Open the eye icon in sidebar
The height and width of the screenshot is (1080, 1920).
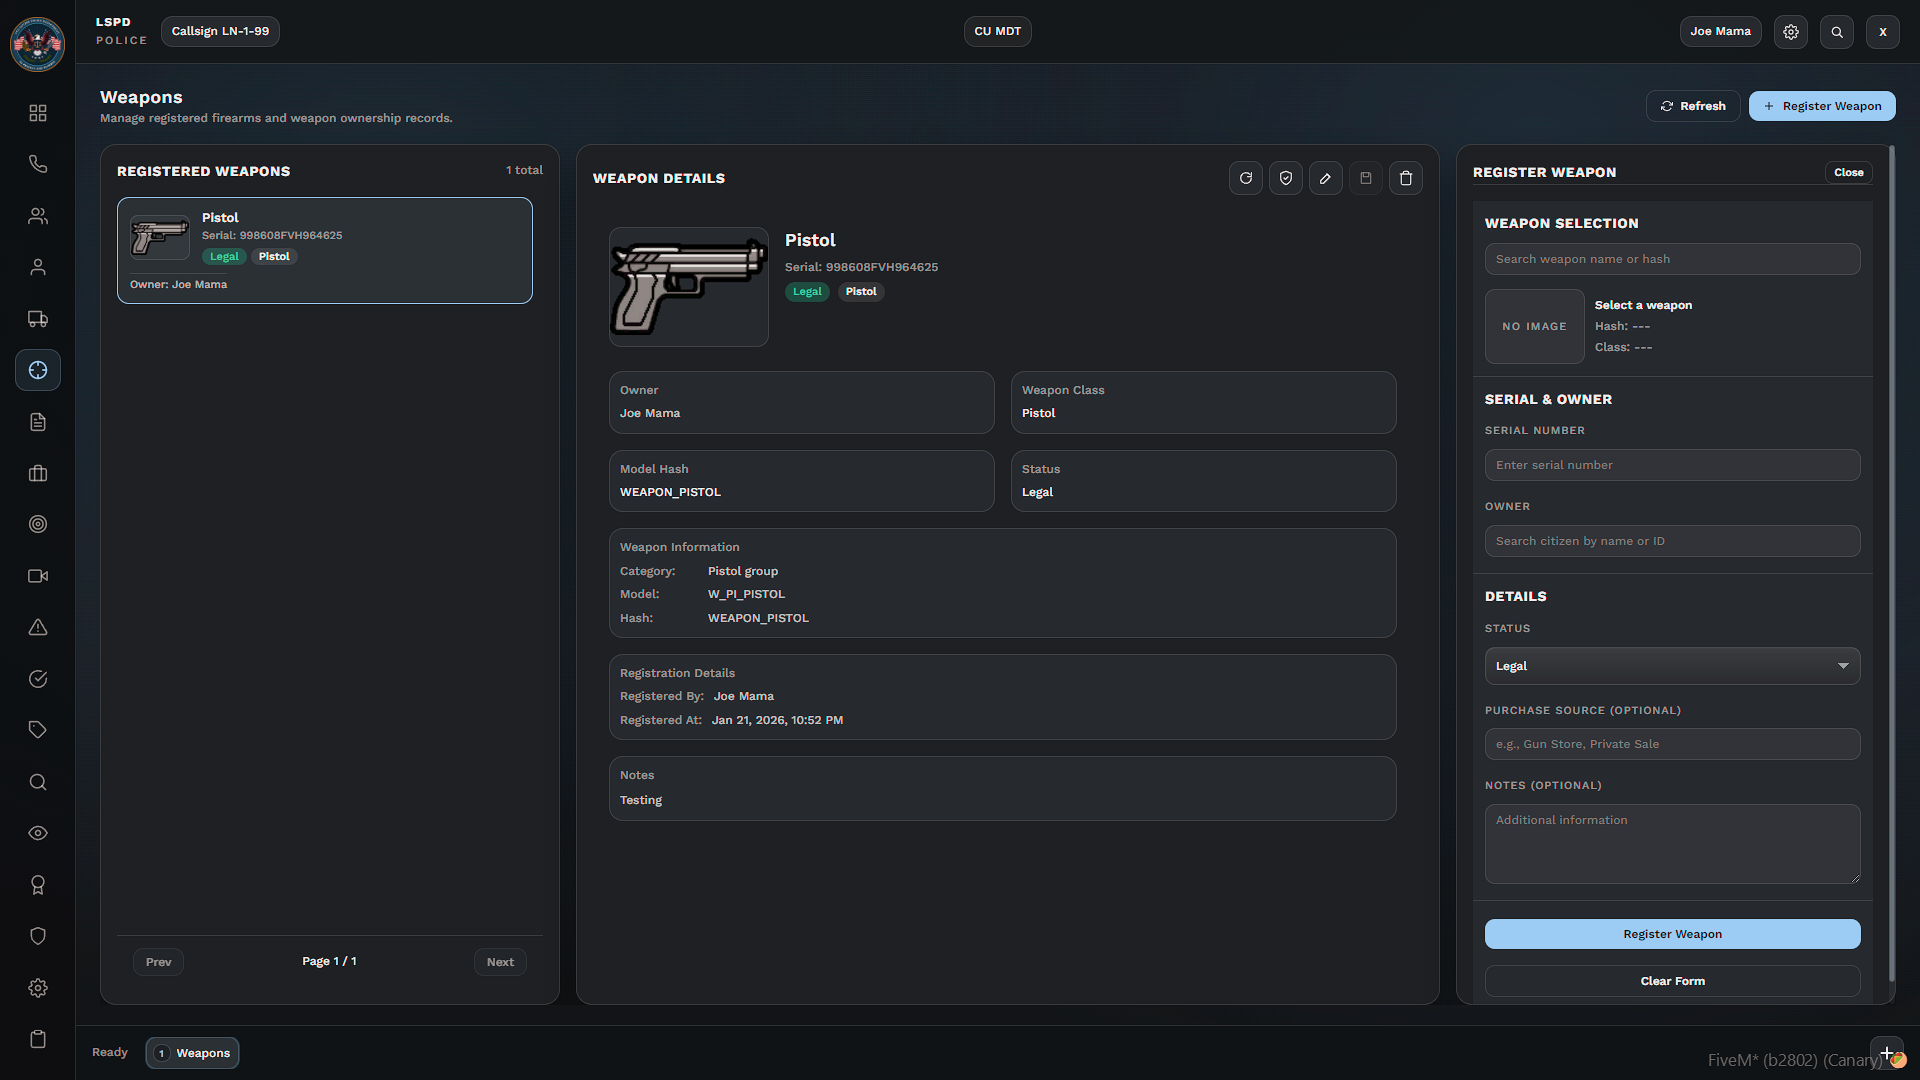[x=38, y=833]
